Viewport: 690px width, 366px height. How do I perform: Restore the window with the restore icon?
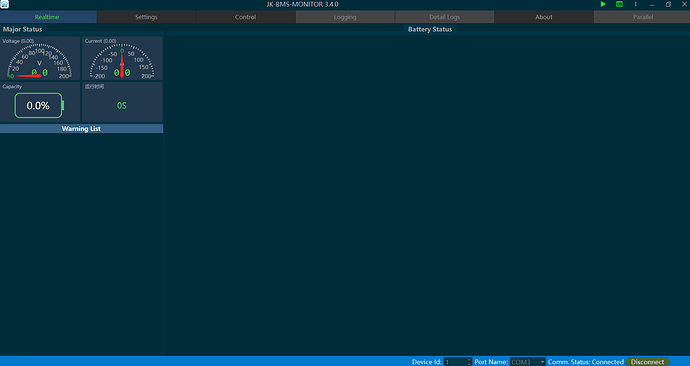pyautogui.click(x=668, y=4)
